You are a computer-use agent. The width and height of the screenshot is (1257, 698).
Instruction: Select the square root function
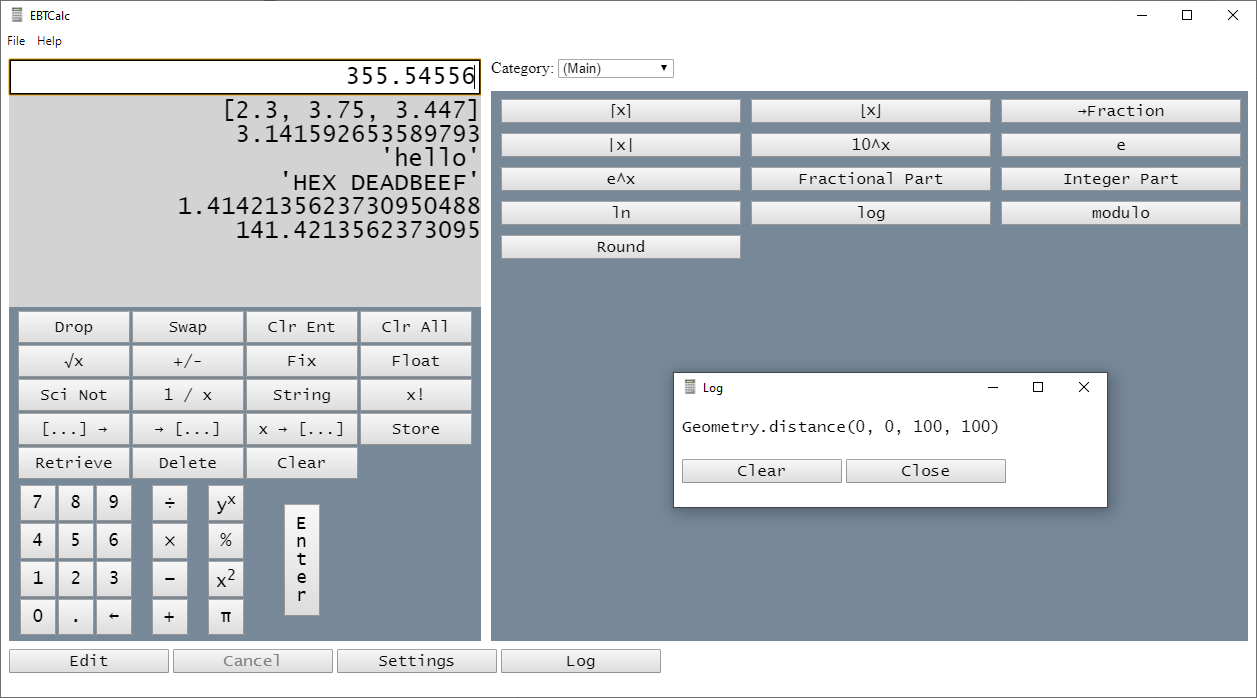coord(73,361)
